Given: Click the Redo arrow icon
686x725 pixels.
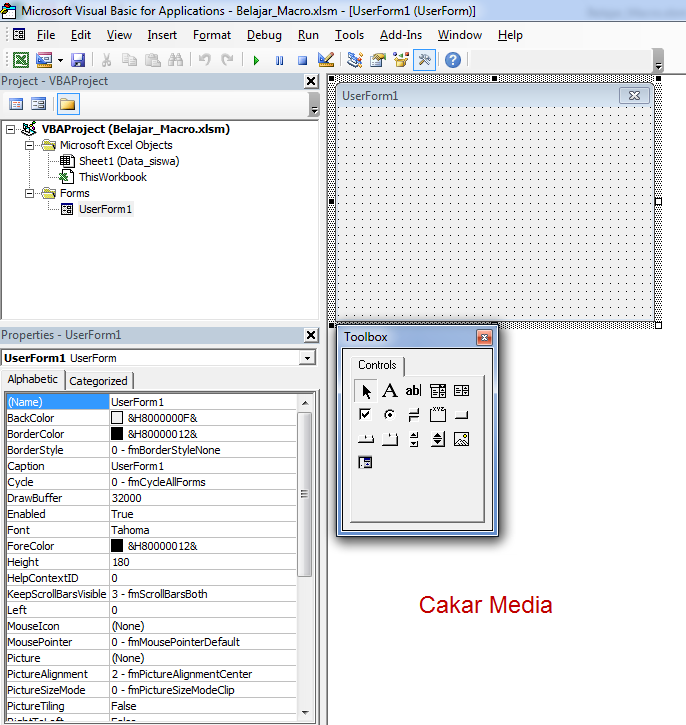Looking at the screenshot, I should point(227,60).
